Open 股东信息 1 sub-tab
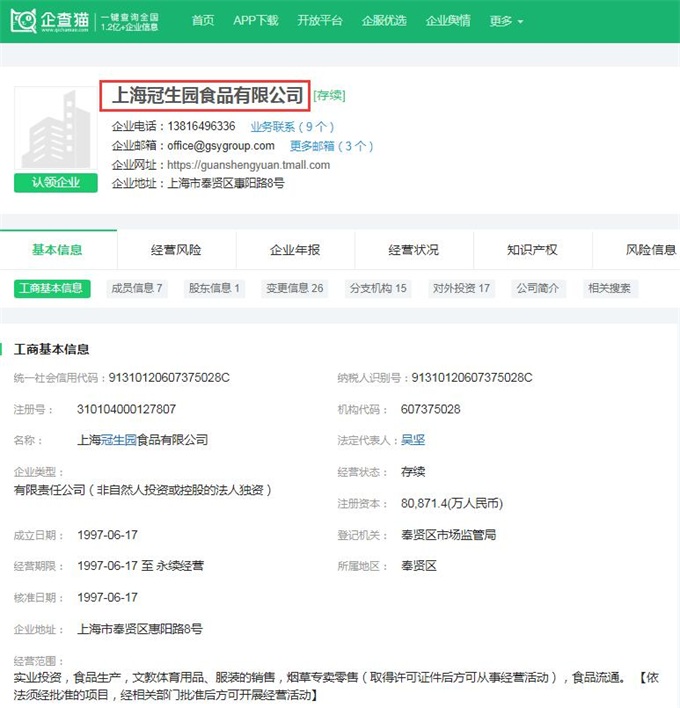The image size is (680, 708). click(x=214, y=288)
